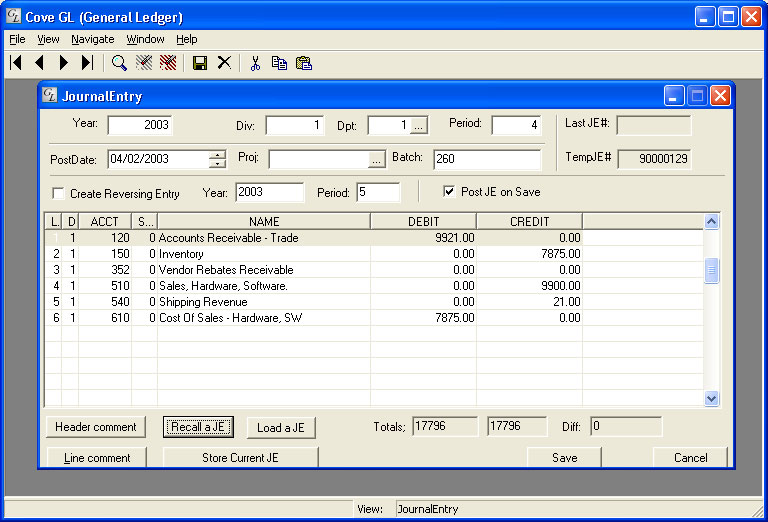Copy with the toolbar copy icon

(279, 63)
